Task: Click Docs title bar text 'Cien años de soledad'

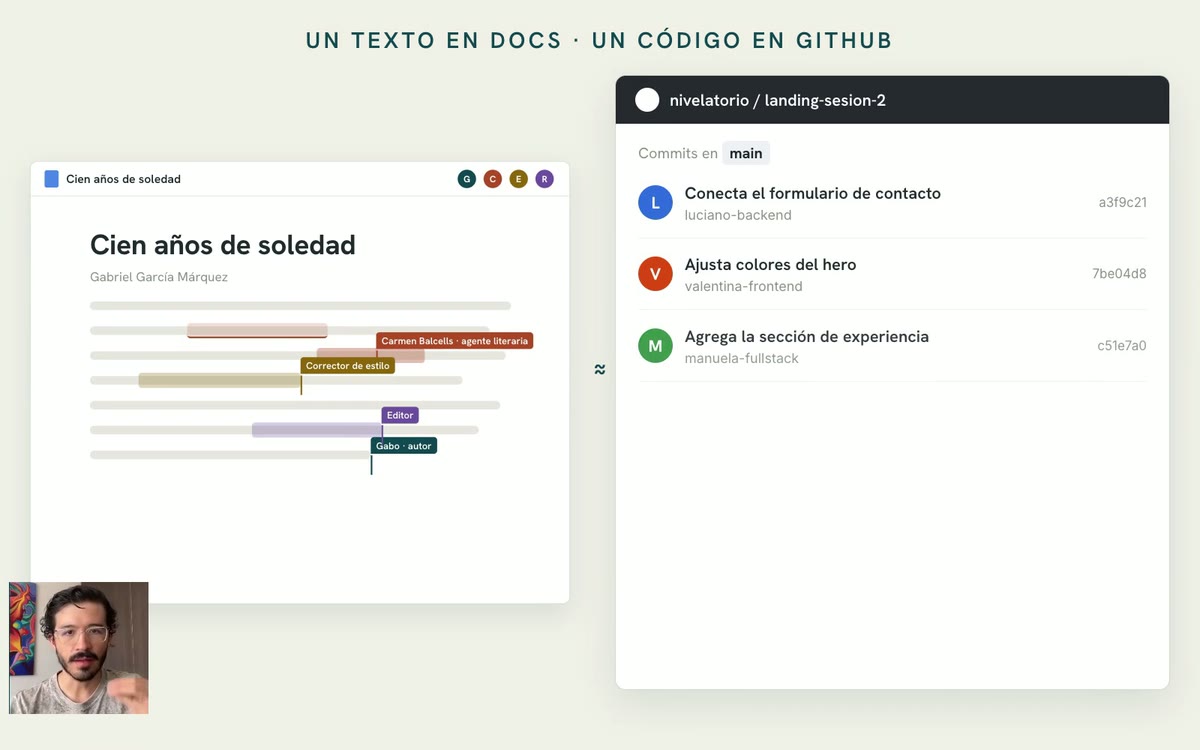Action: click(124, 179)
